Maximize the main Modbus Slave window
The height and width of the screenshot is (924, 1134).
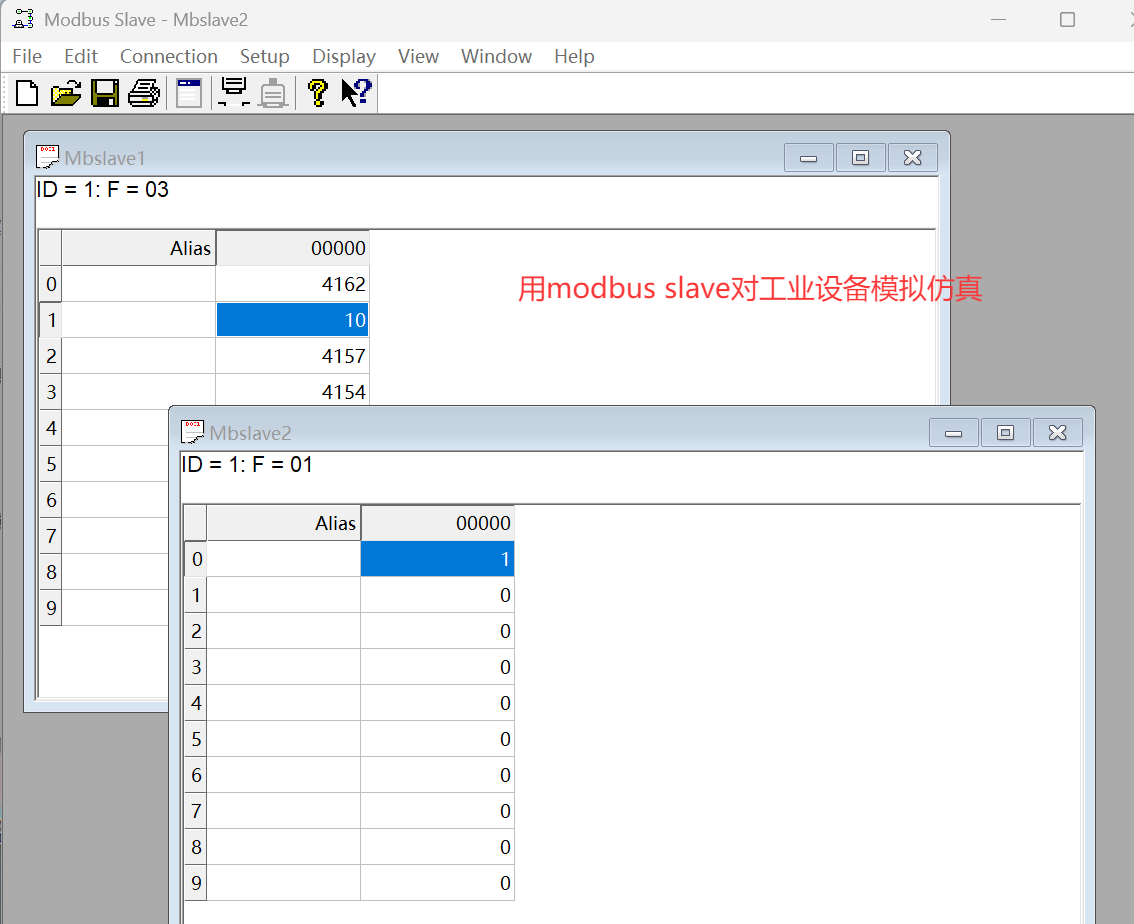point(1067,20)
